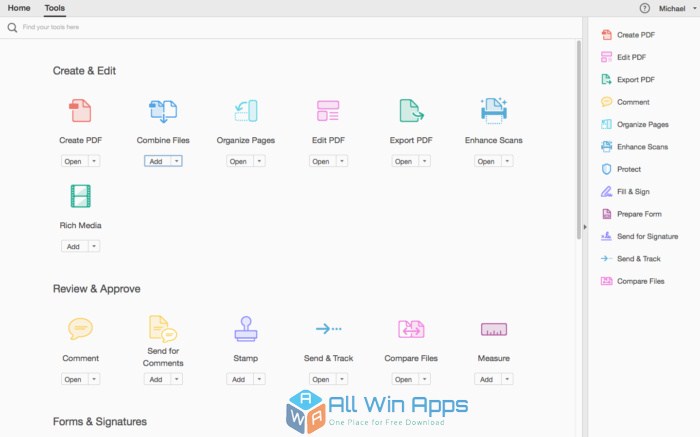Click the Open button under Create PDF
700x437 pixels.
coord(75,161)
